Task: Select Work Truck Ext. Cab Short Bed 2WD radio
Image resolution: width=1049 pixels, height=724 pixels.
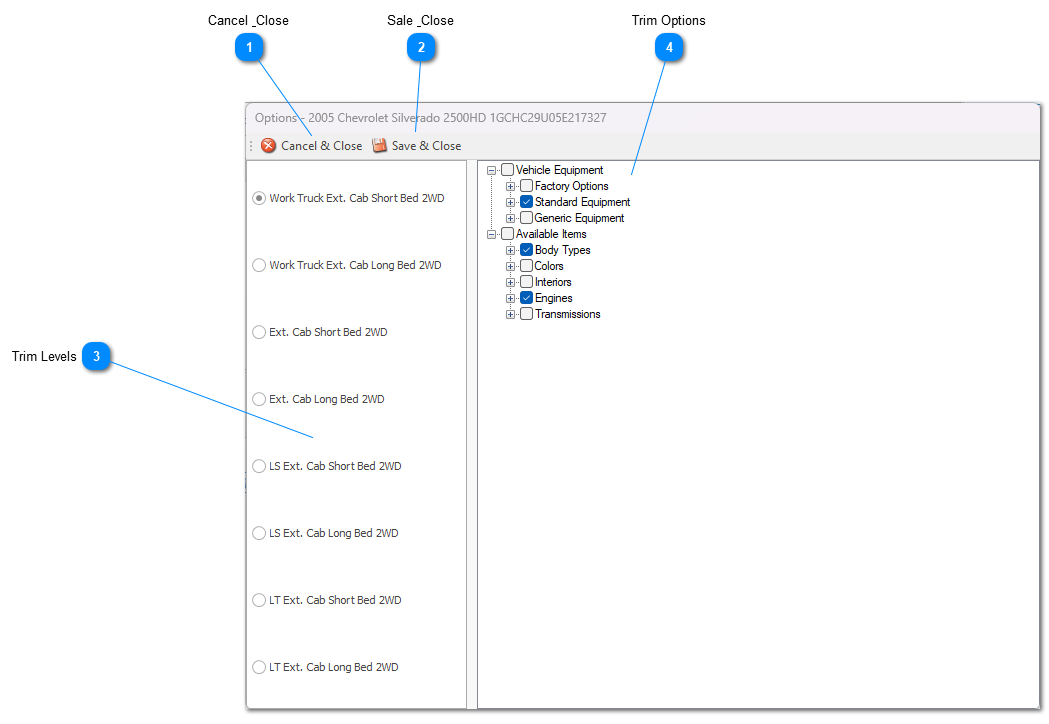Action: pos(259,198)
